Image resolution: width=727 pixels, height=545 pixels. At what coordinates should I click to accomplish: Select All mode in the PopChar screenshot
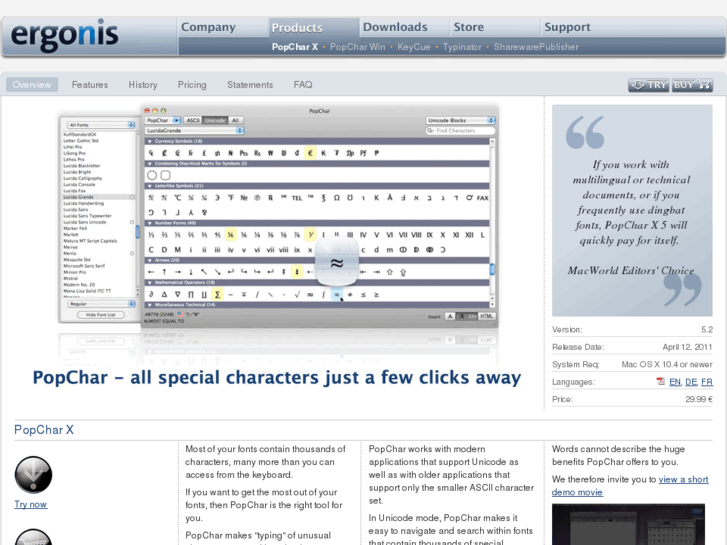point(235,120)
